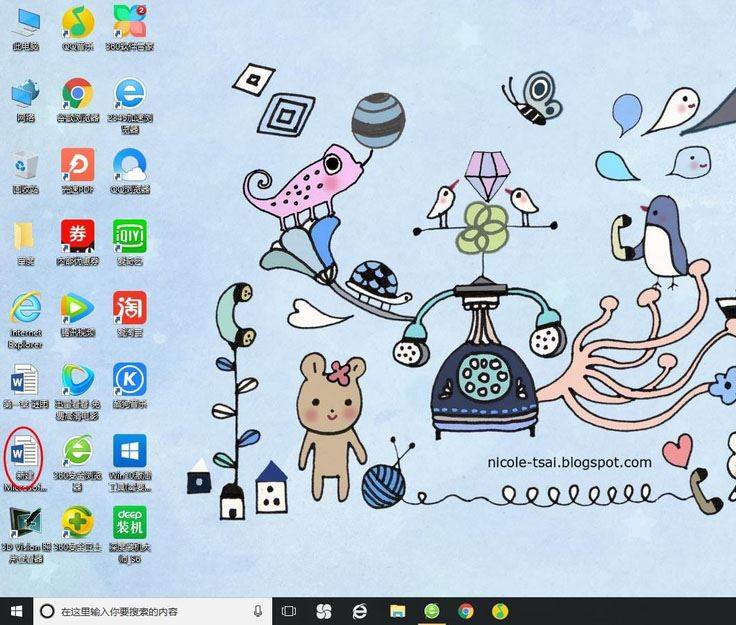Viewport: 736px width, 625px height.
Task: Select the 3D Vision photo viewer shortcut
Action: [26, 535]
